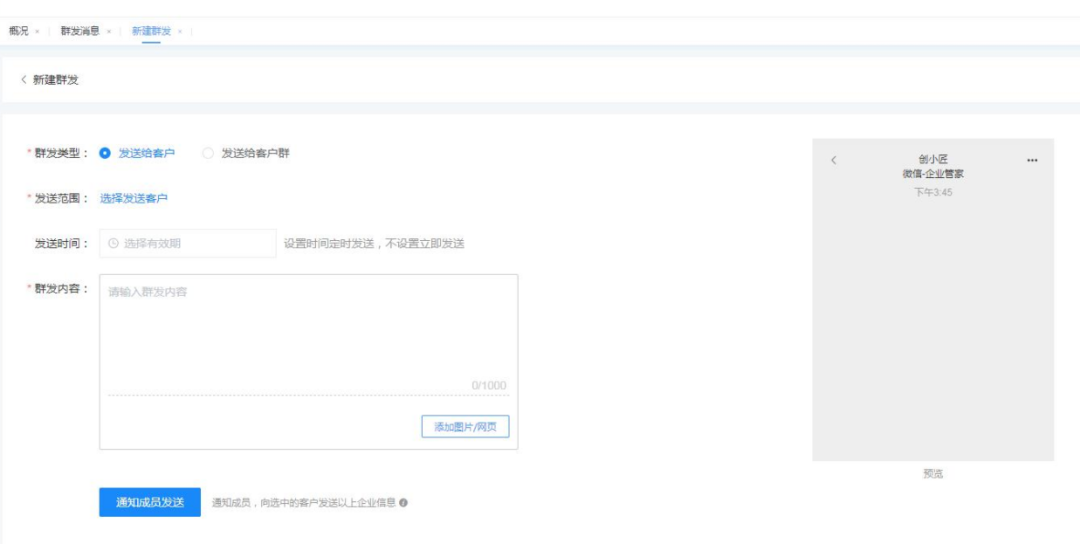Select the 发送给客户群 radio option
Viewport: 1080px width, 544px height.
[246, 154]
